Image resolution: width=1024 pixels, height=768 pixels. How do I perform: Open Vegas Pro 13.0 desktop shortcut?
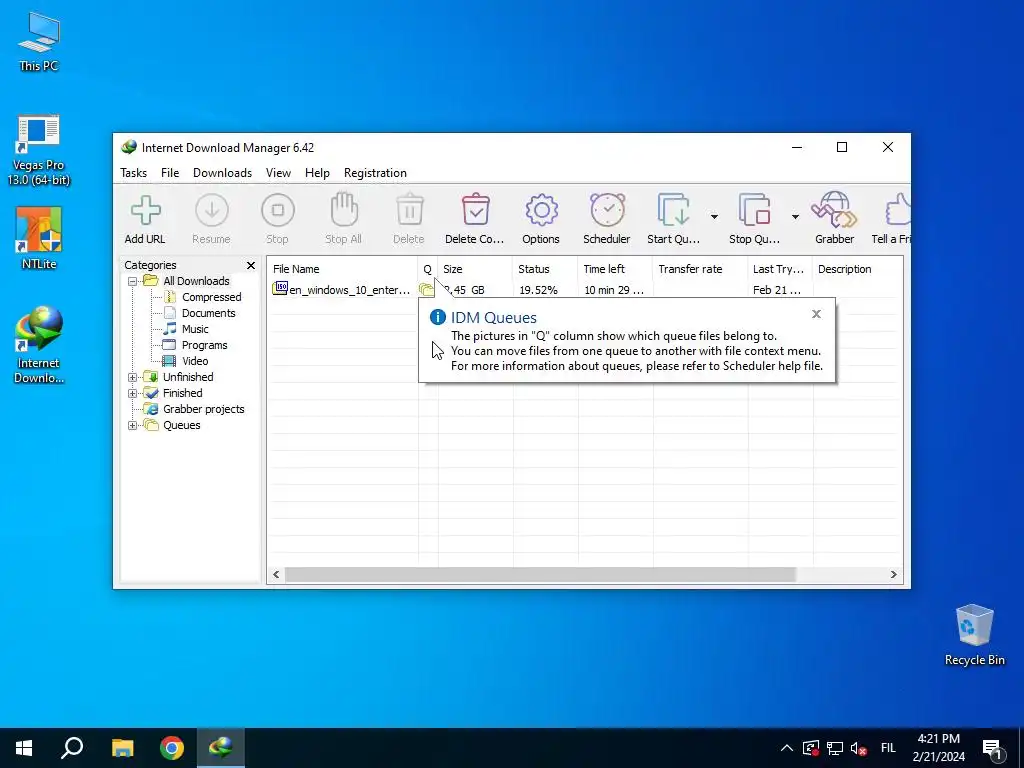click(39, 150)
